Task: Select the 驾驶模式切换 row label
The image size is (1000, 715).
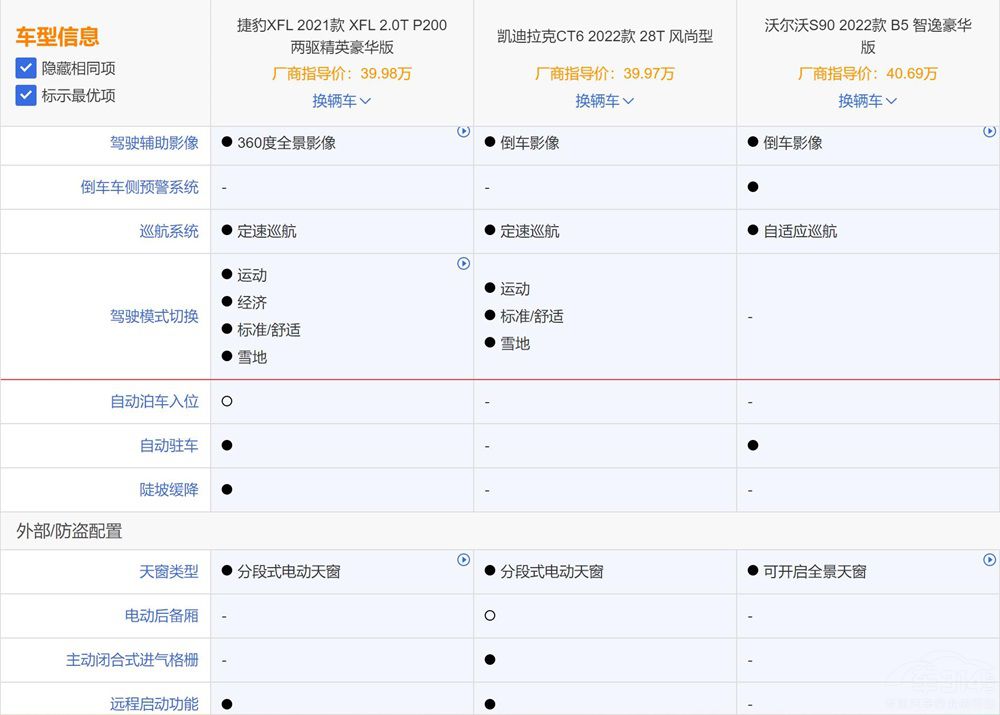Action: 154,316
